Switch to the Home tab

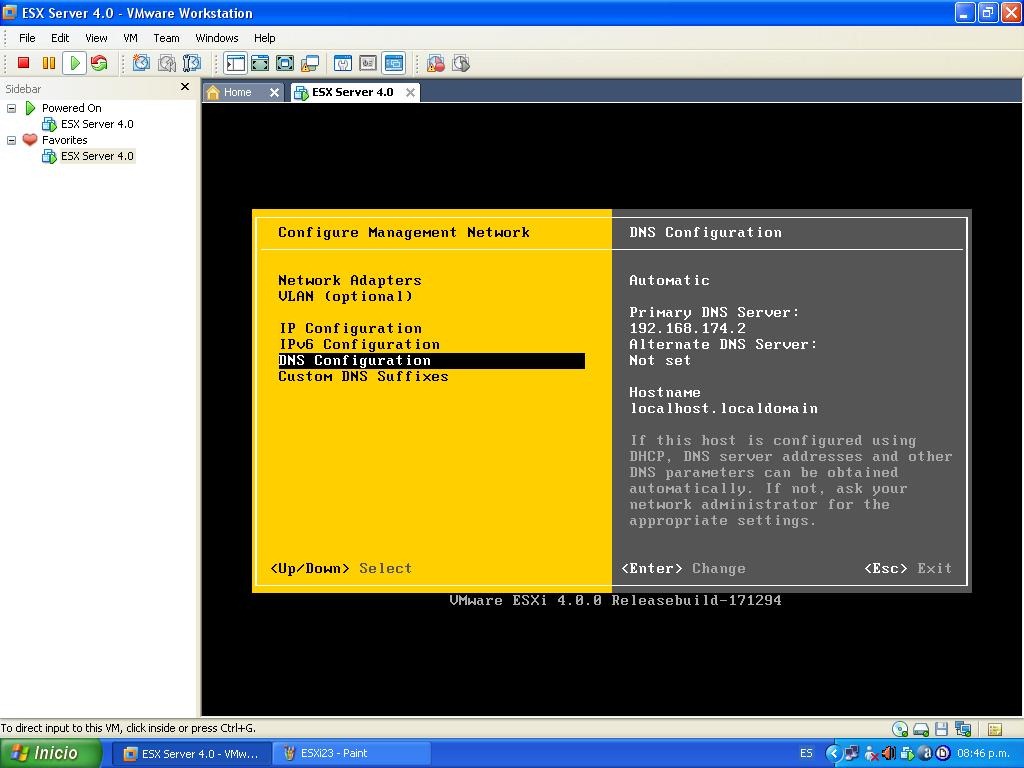tap(237, 92)
